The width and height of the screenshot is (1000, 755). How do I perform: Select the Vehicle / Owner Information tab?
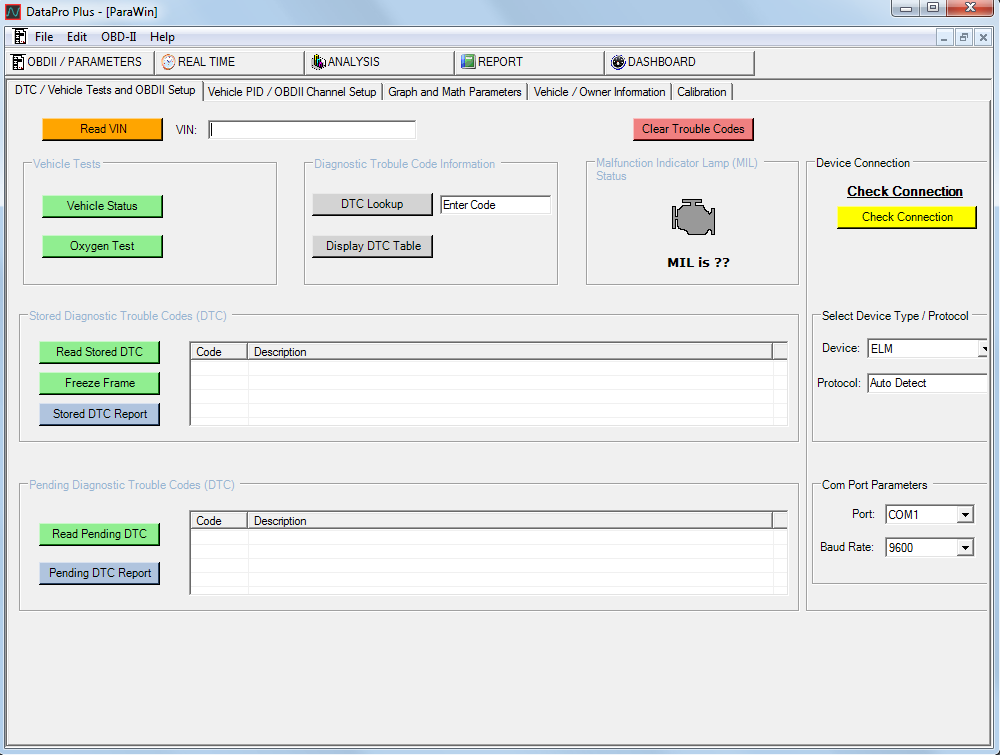pos(599,92)
